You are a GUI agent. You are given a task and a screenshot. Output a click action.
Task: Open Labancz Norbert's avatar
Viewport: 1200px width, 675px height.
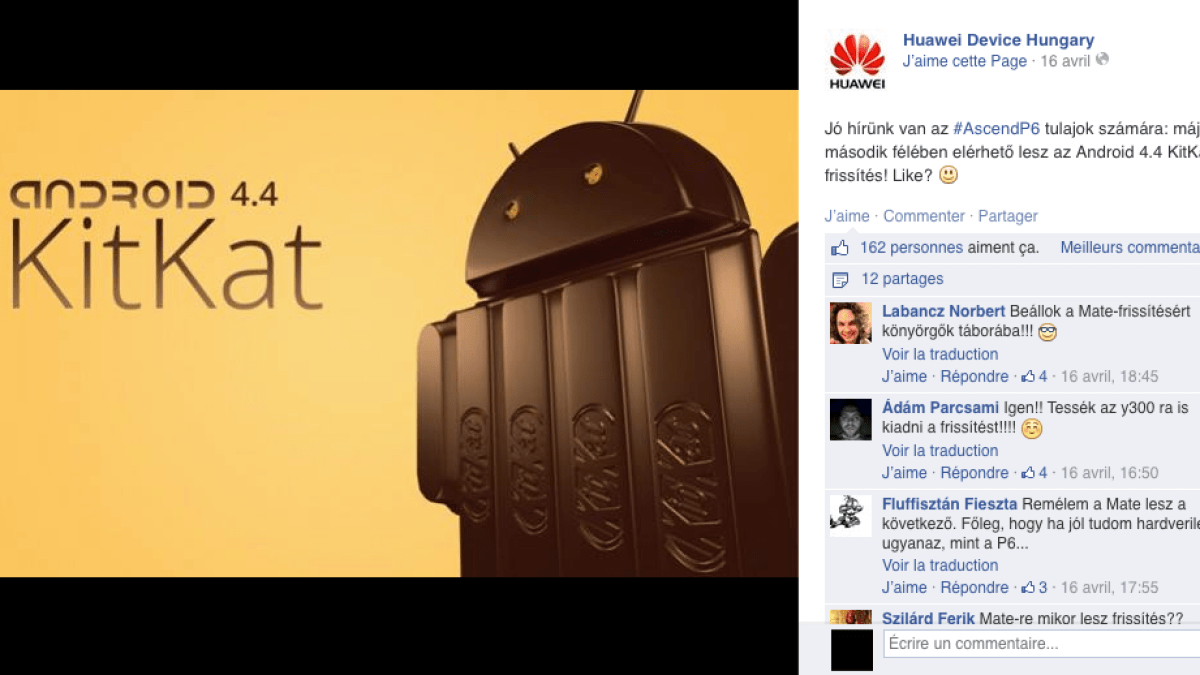pyautogui.click(x=851, y=323)
